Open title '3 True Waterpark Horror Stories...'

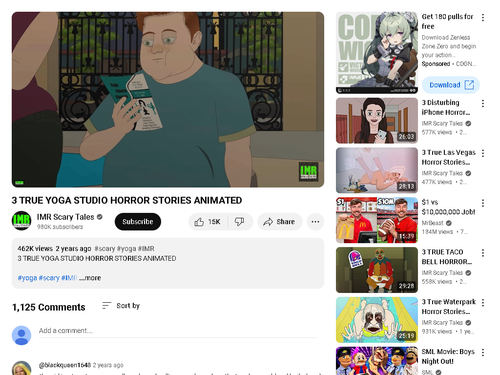448,306
